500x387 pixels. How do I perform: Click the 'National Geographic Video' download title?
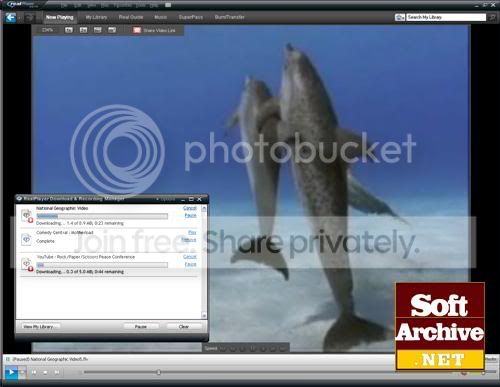(x=62, y=208)
